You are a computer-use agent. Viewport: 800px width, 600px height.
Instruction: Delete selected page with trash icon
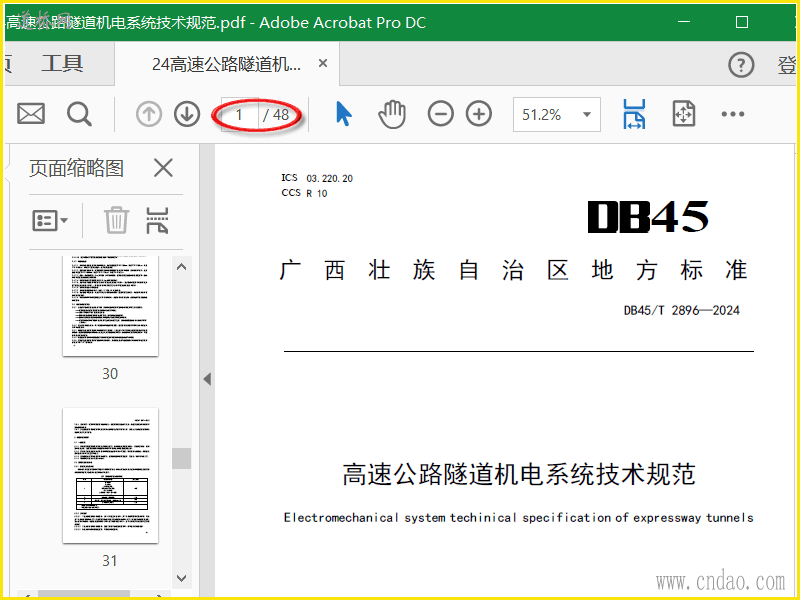click(116, 220)
